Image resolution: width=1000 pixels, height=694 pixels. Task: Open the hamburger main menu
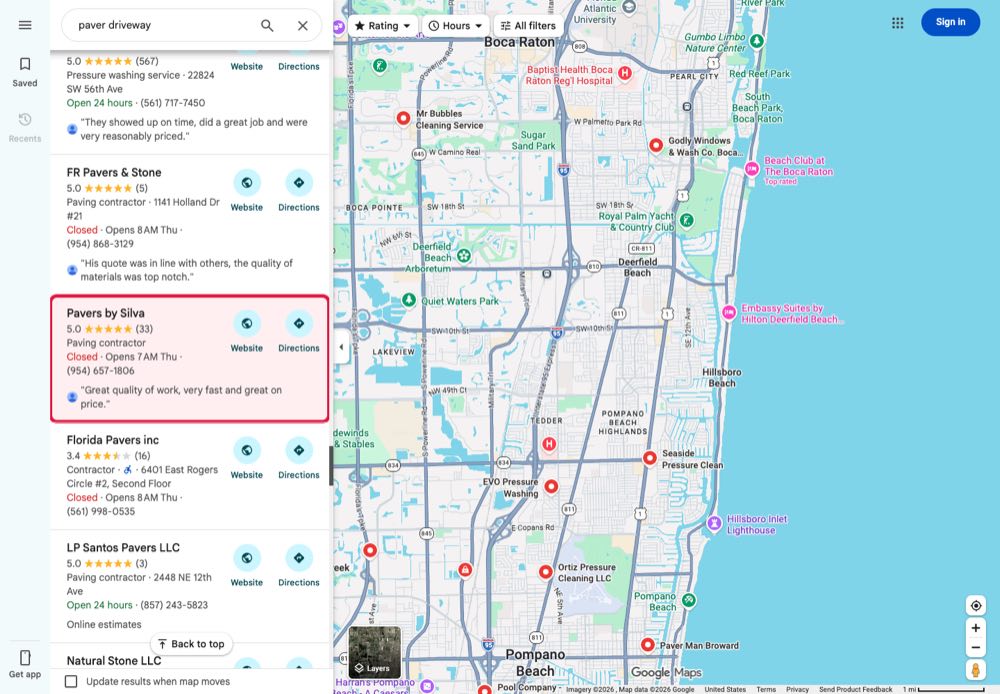point(25,25)
